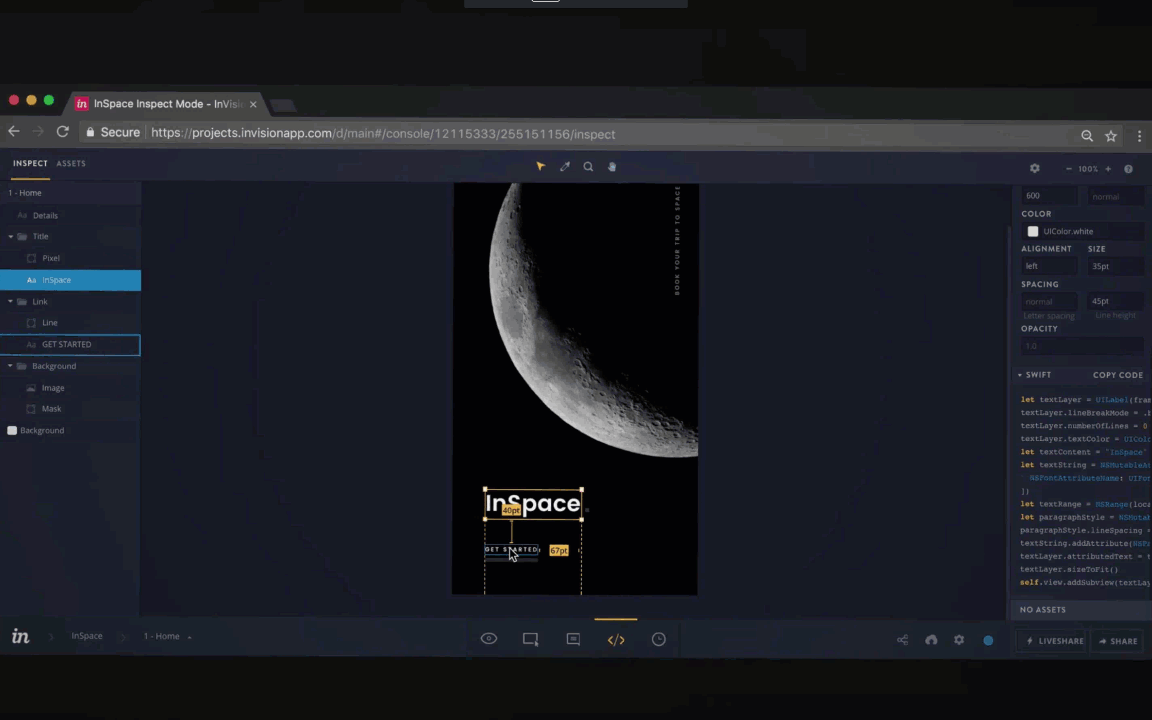Go back in the browser

(x=14, y=132)
